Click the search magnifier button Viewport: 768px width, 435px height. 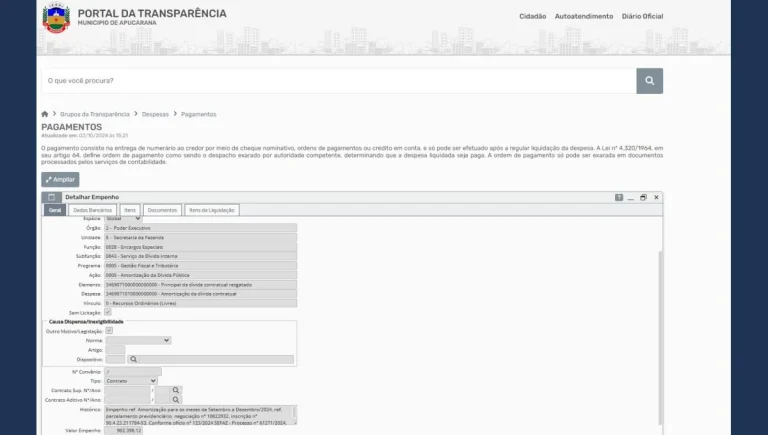coord(649,81)
